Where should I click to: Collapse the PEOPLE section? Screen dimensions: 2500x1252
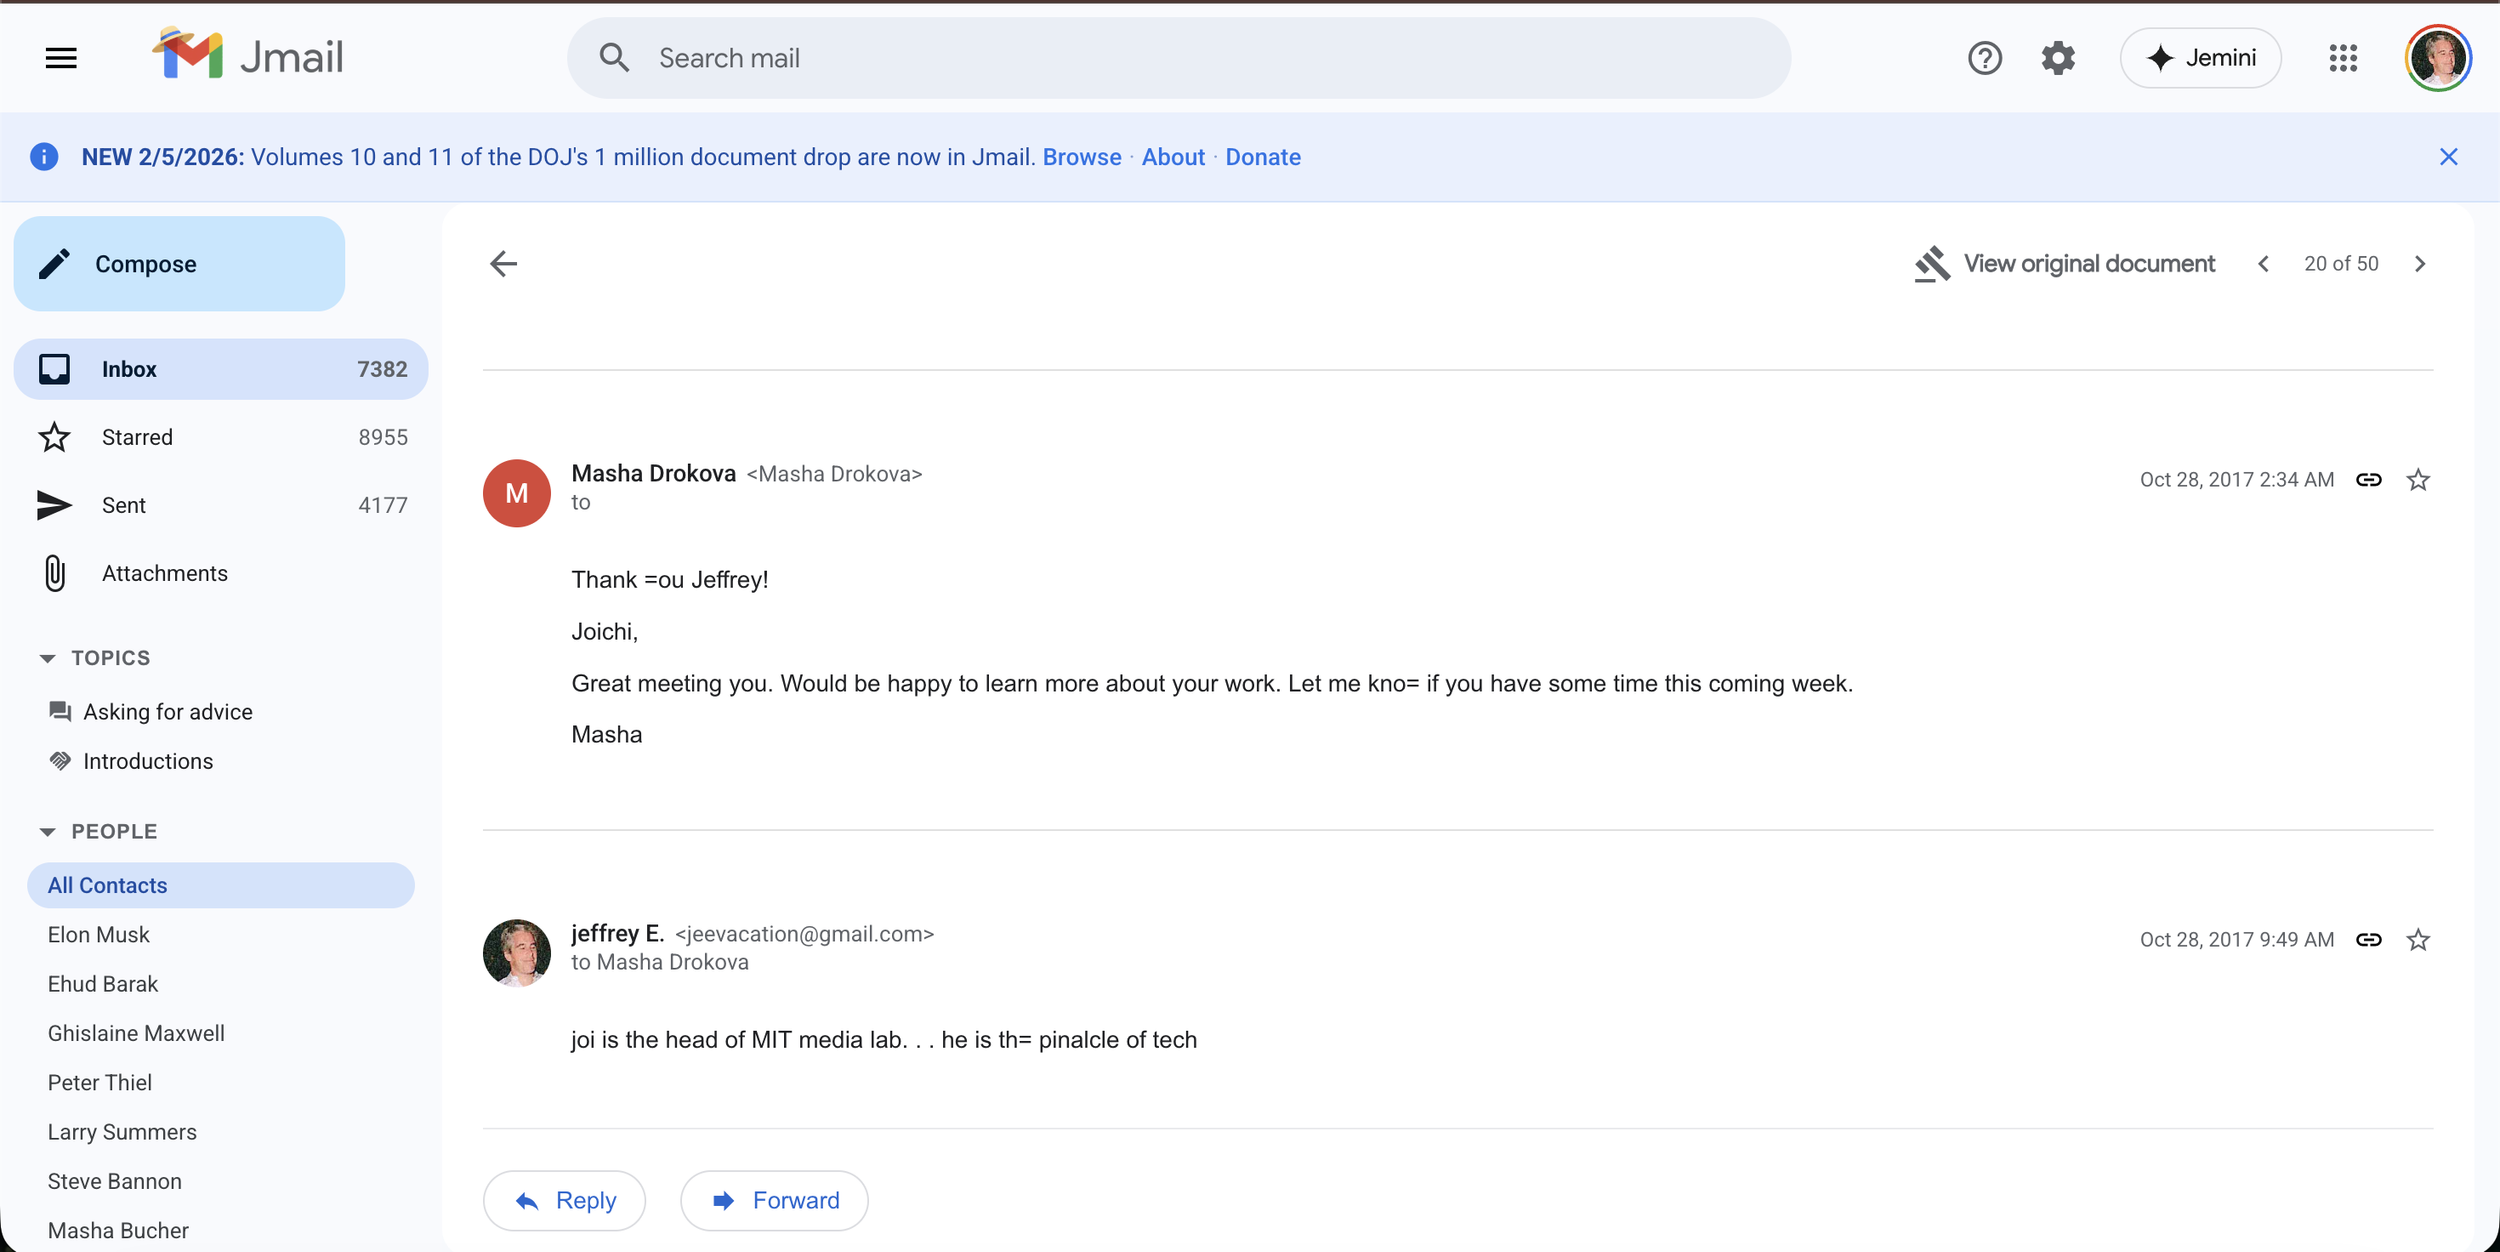click(x=47, y=832)
